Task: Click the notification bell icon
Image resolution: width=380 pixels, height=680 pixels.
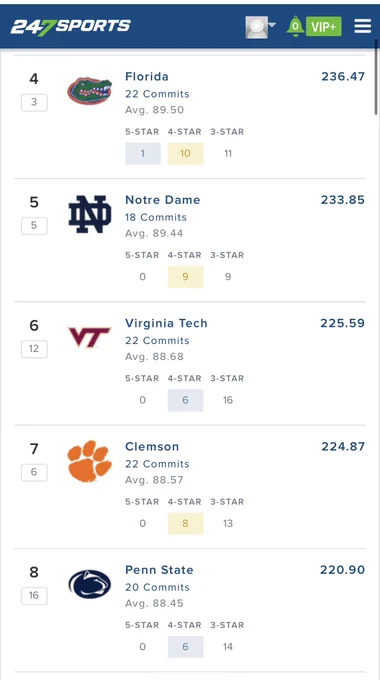Action: 295,26
